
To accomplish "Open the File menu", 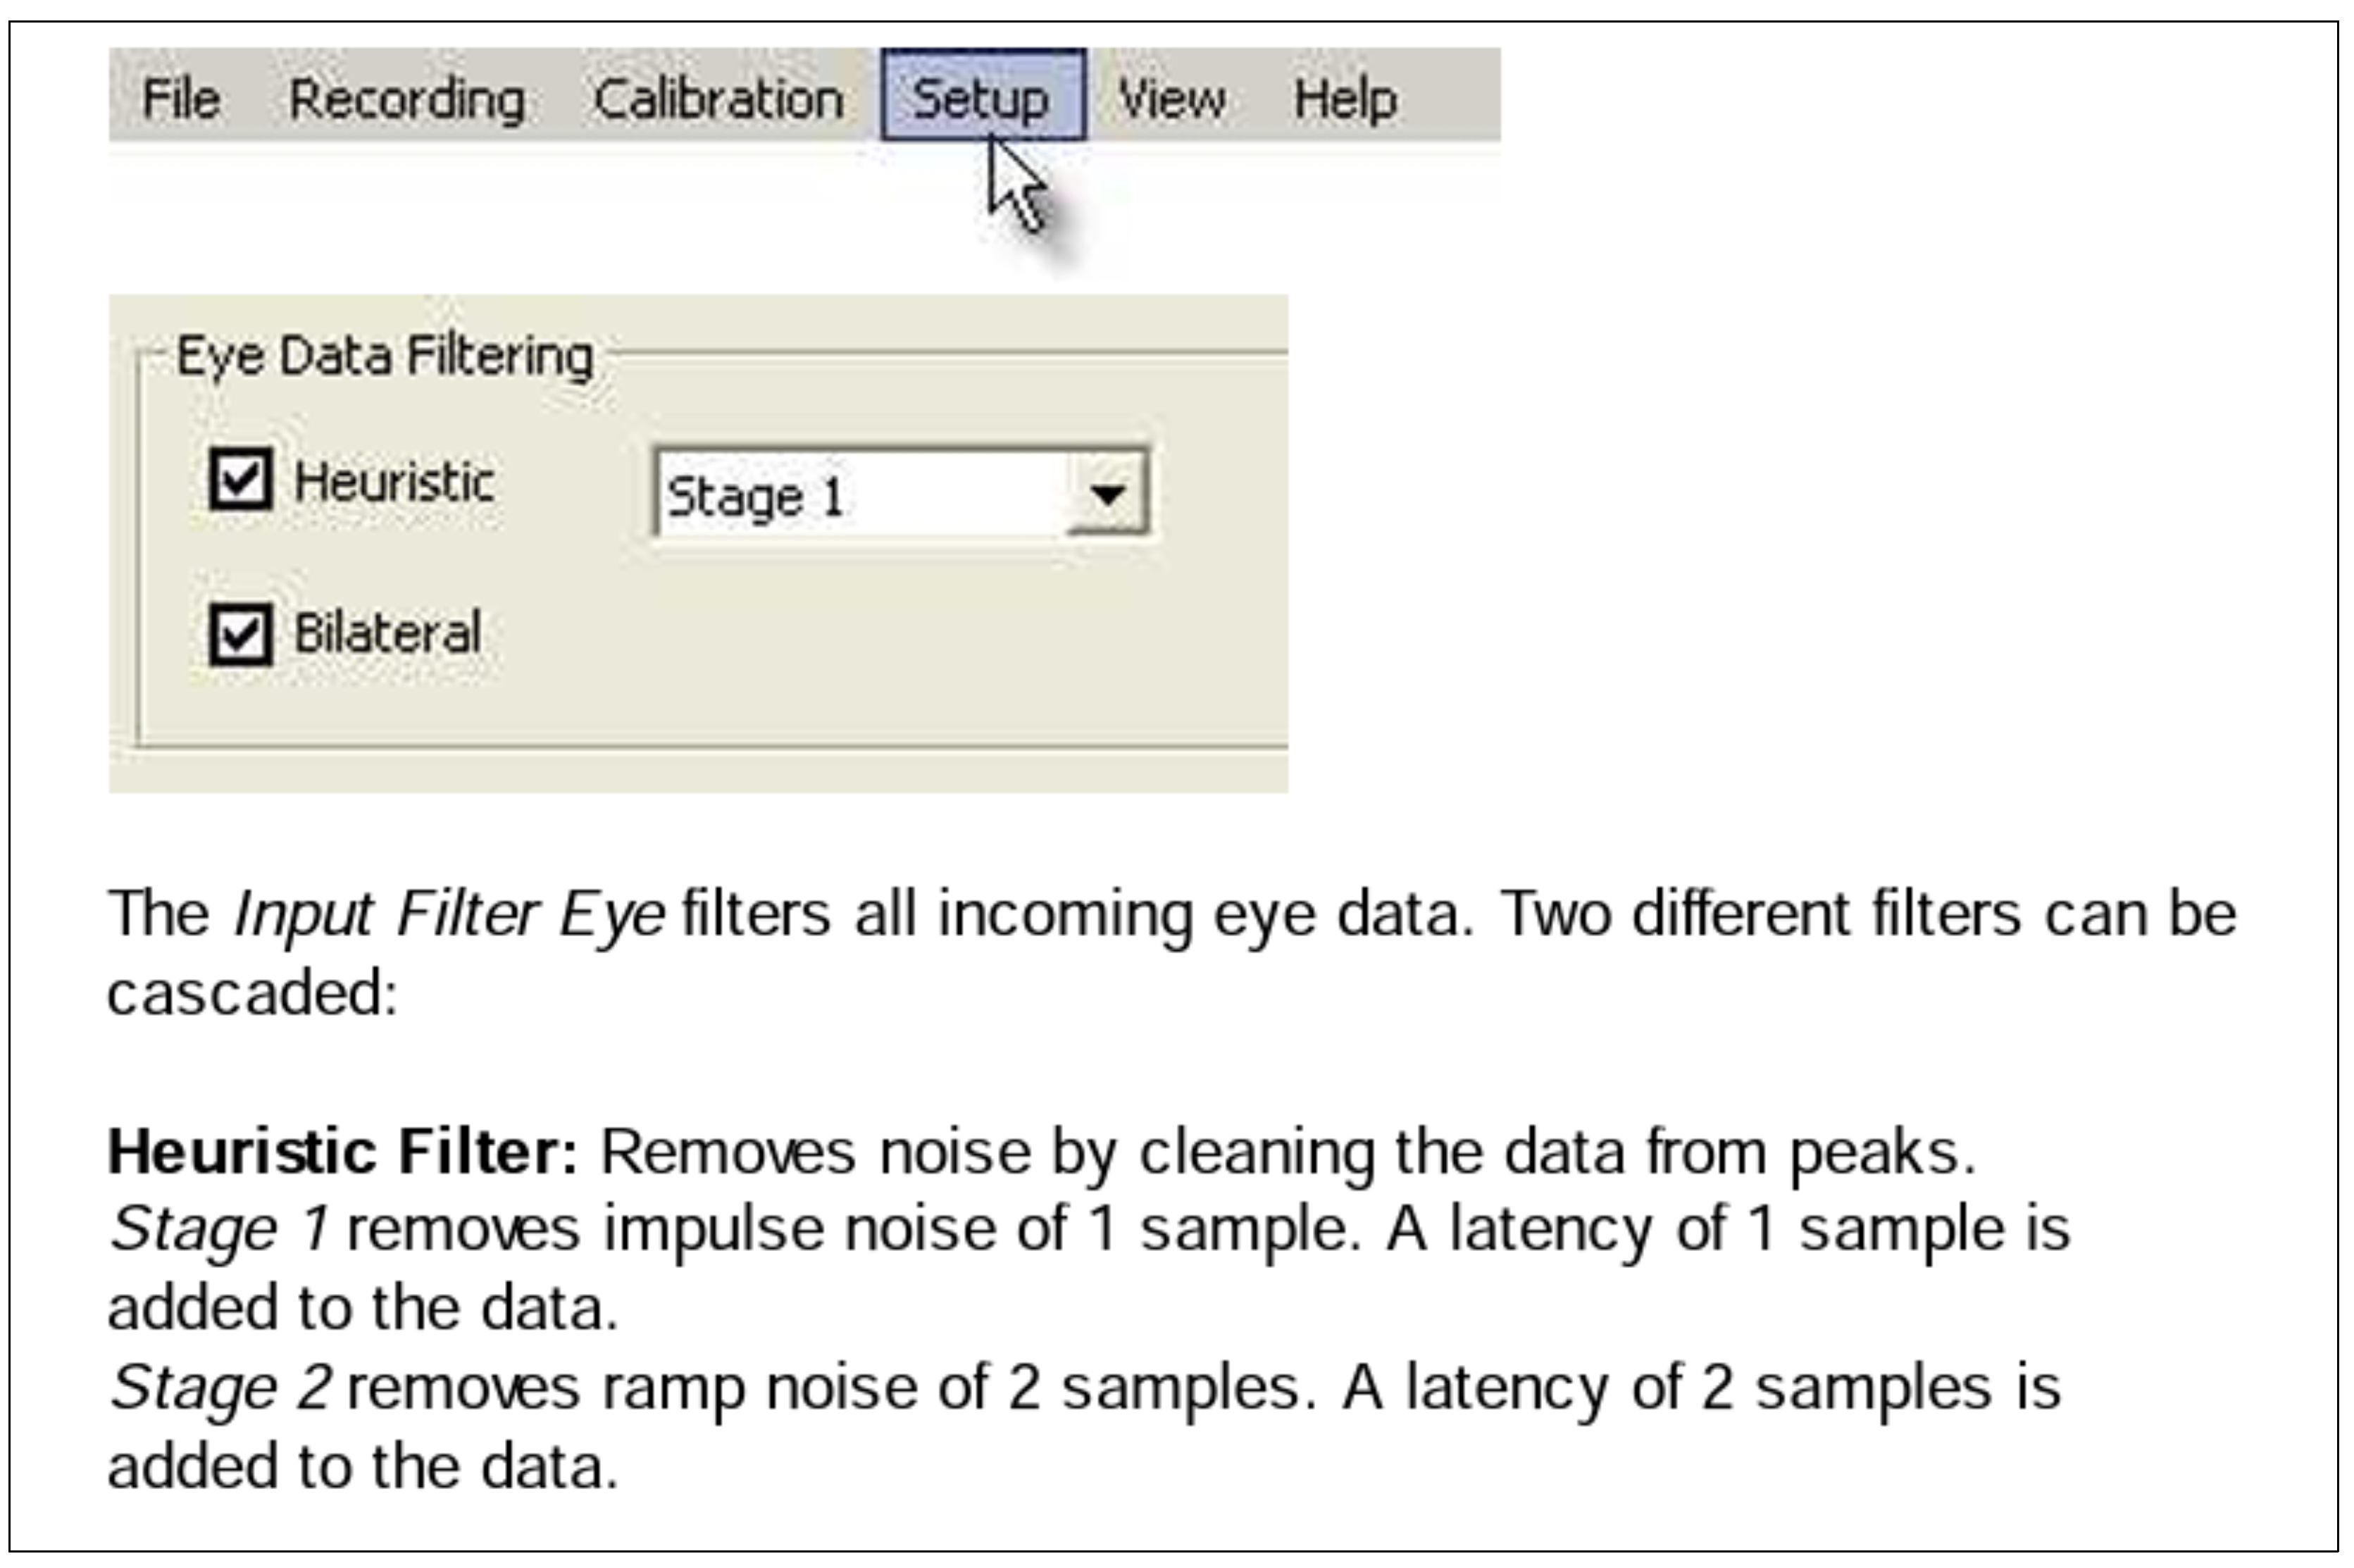I will click(181, 99).
